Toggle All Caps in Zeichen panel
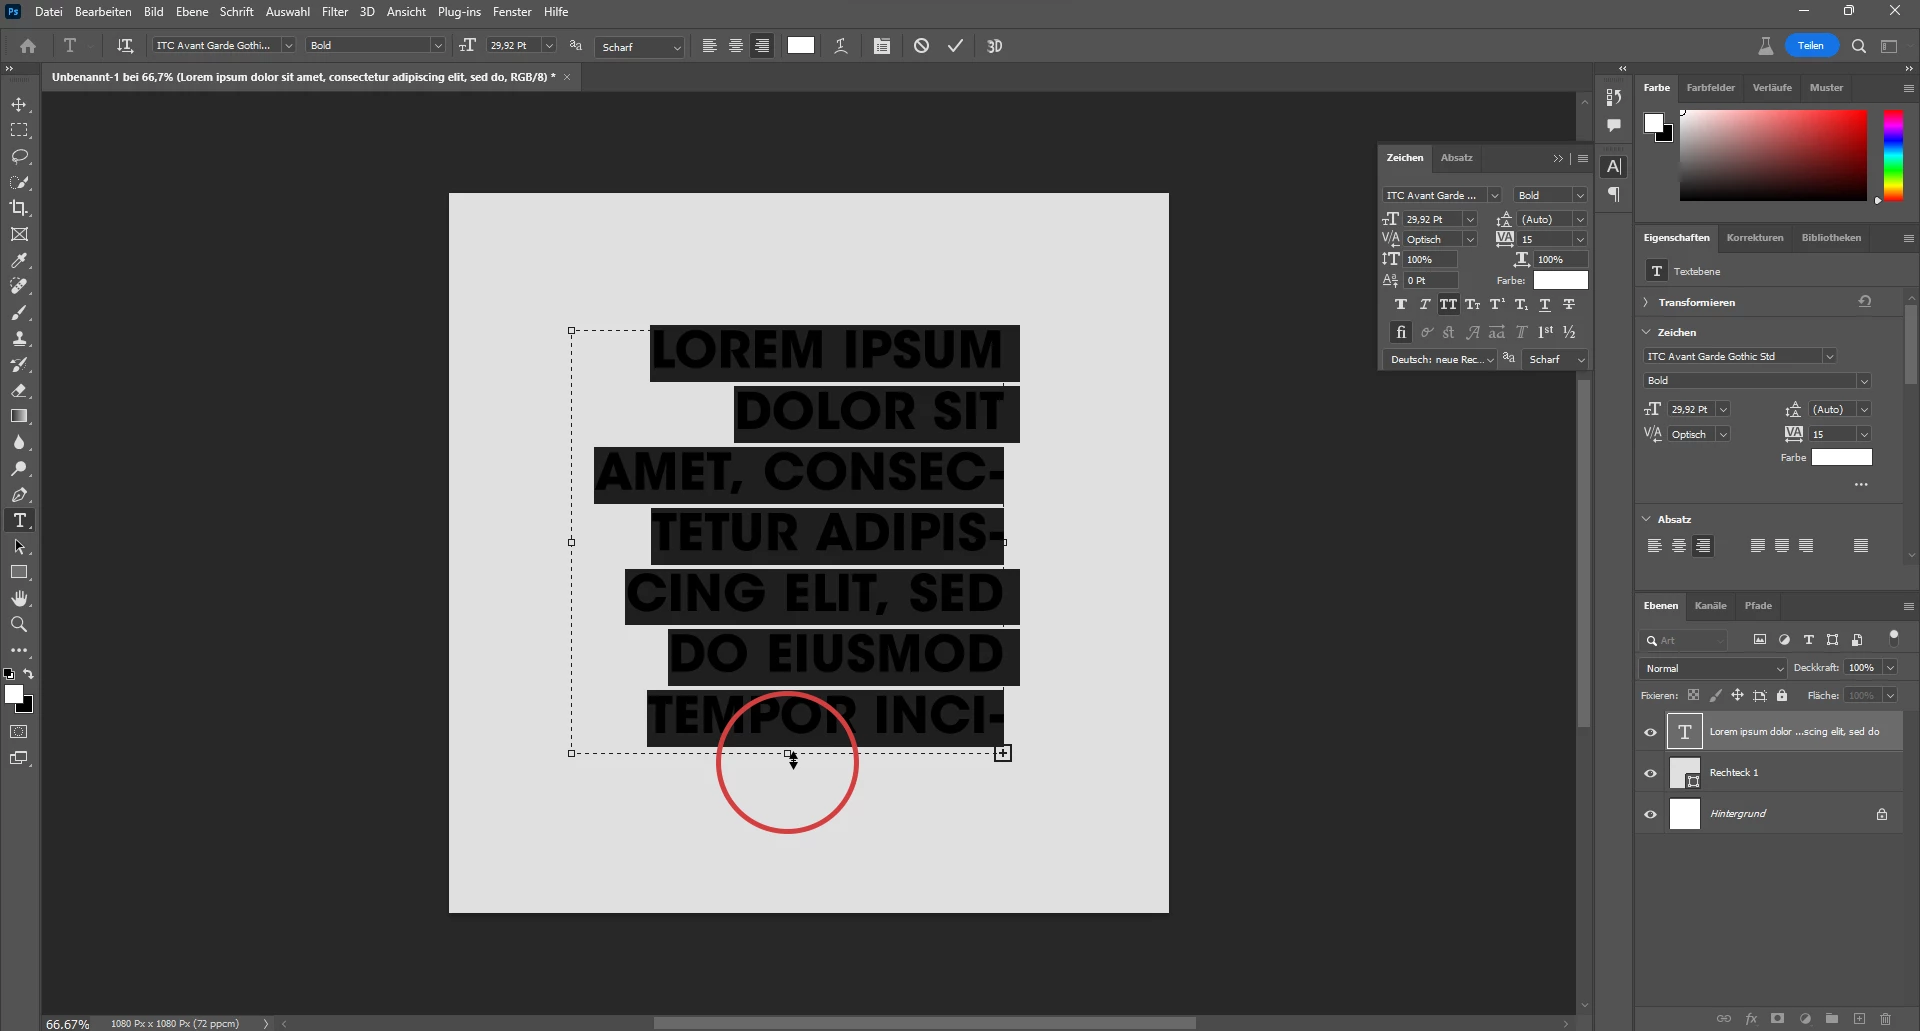Image resolution: width=1920 pixels, height=1031 pixels. [x=1449, y=305]
